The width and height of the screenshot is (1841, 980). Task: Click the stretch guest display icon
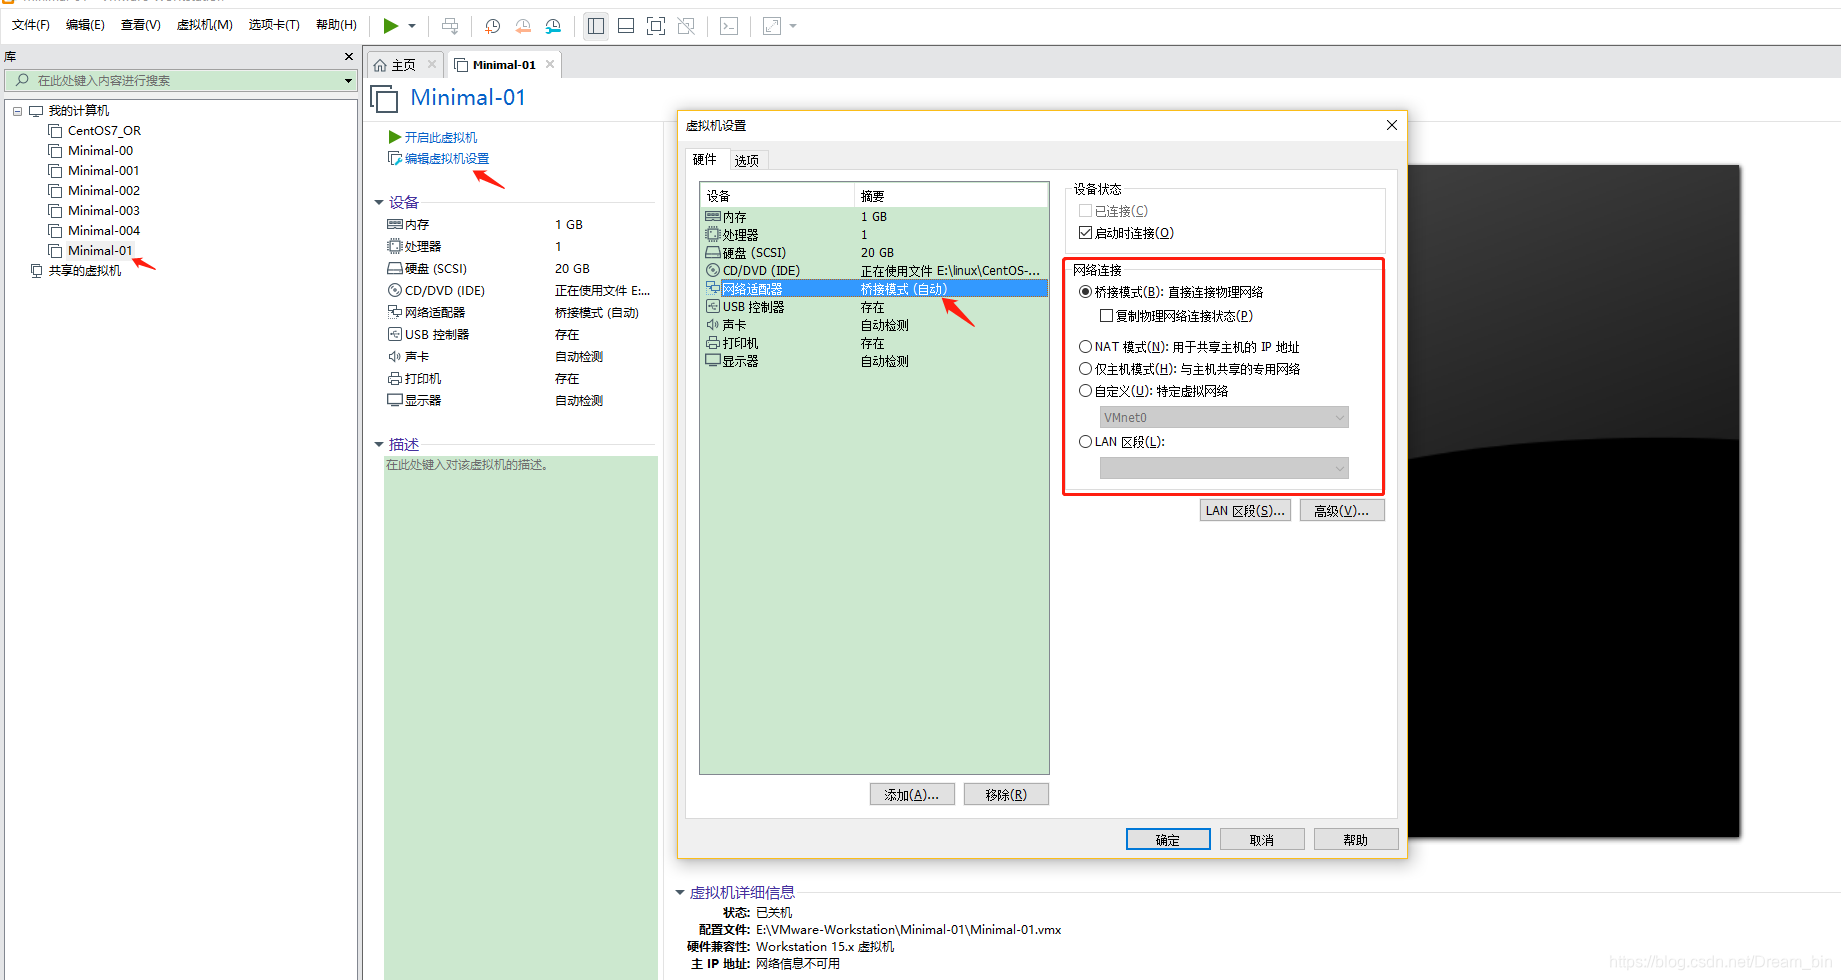[x=772, y=26]
